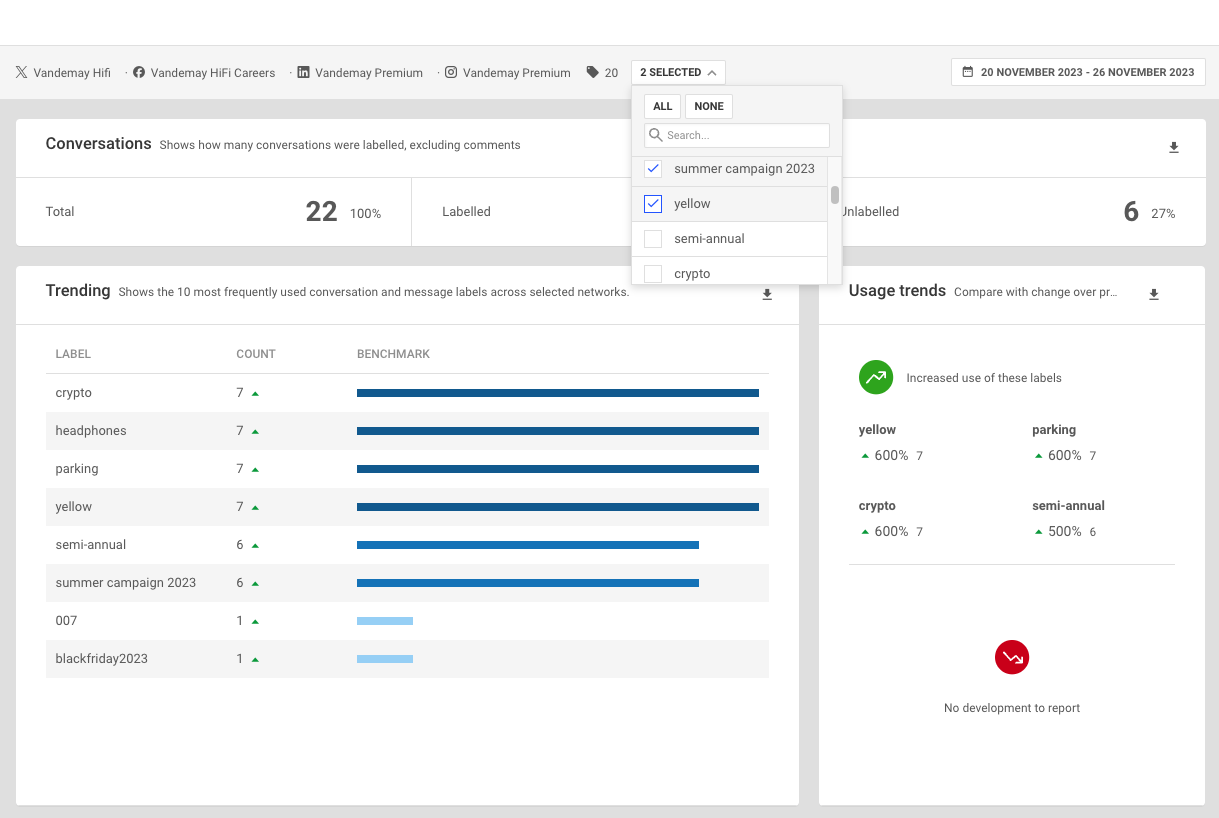This screenshot has height=818, width=1219.
Task: Click parking in Usage trends
Action: tap(1054, 430)
